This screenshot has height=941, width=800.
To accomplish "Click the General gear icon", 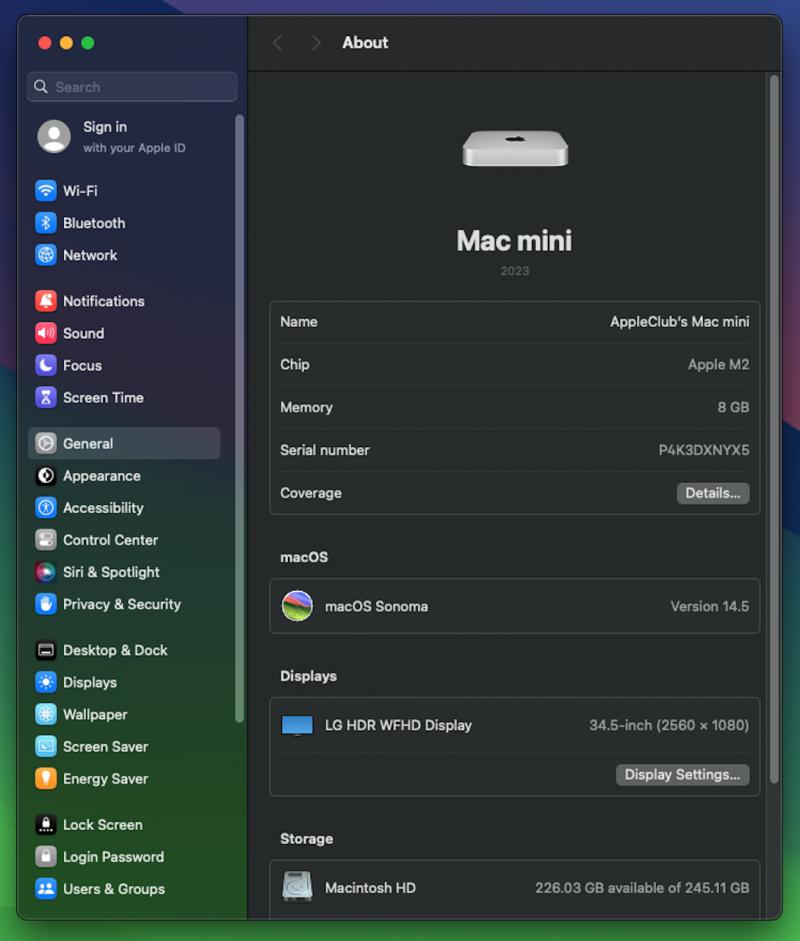I will (46, 443).
